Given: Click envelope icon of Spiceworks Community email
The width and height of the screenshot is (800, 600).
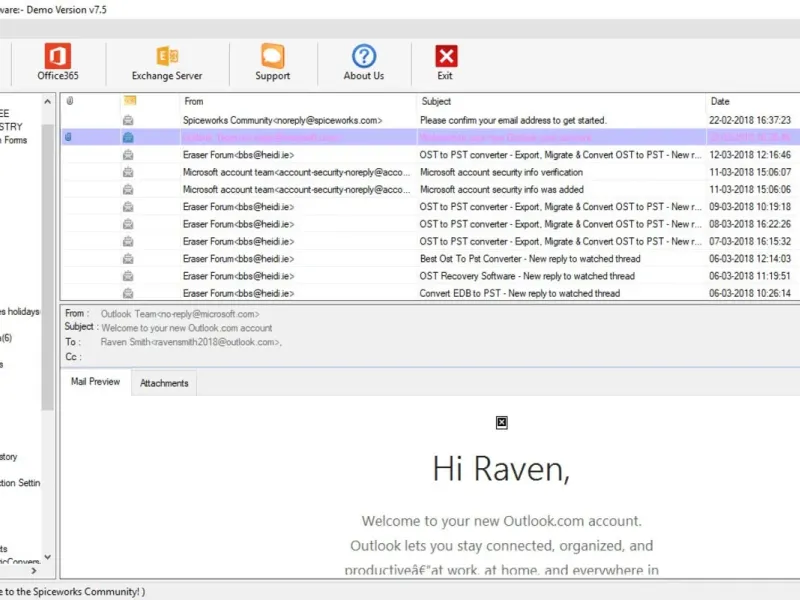Looking at the screenshot, I should coord(128,120).
